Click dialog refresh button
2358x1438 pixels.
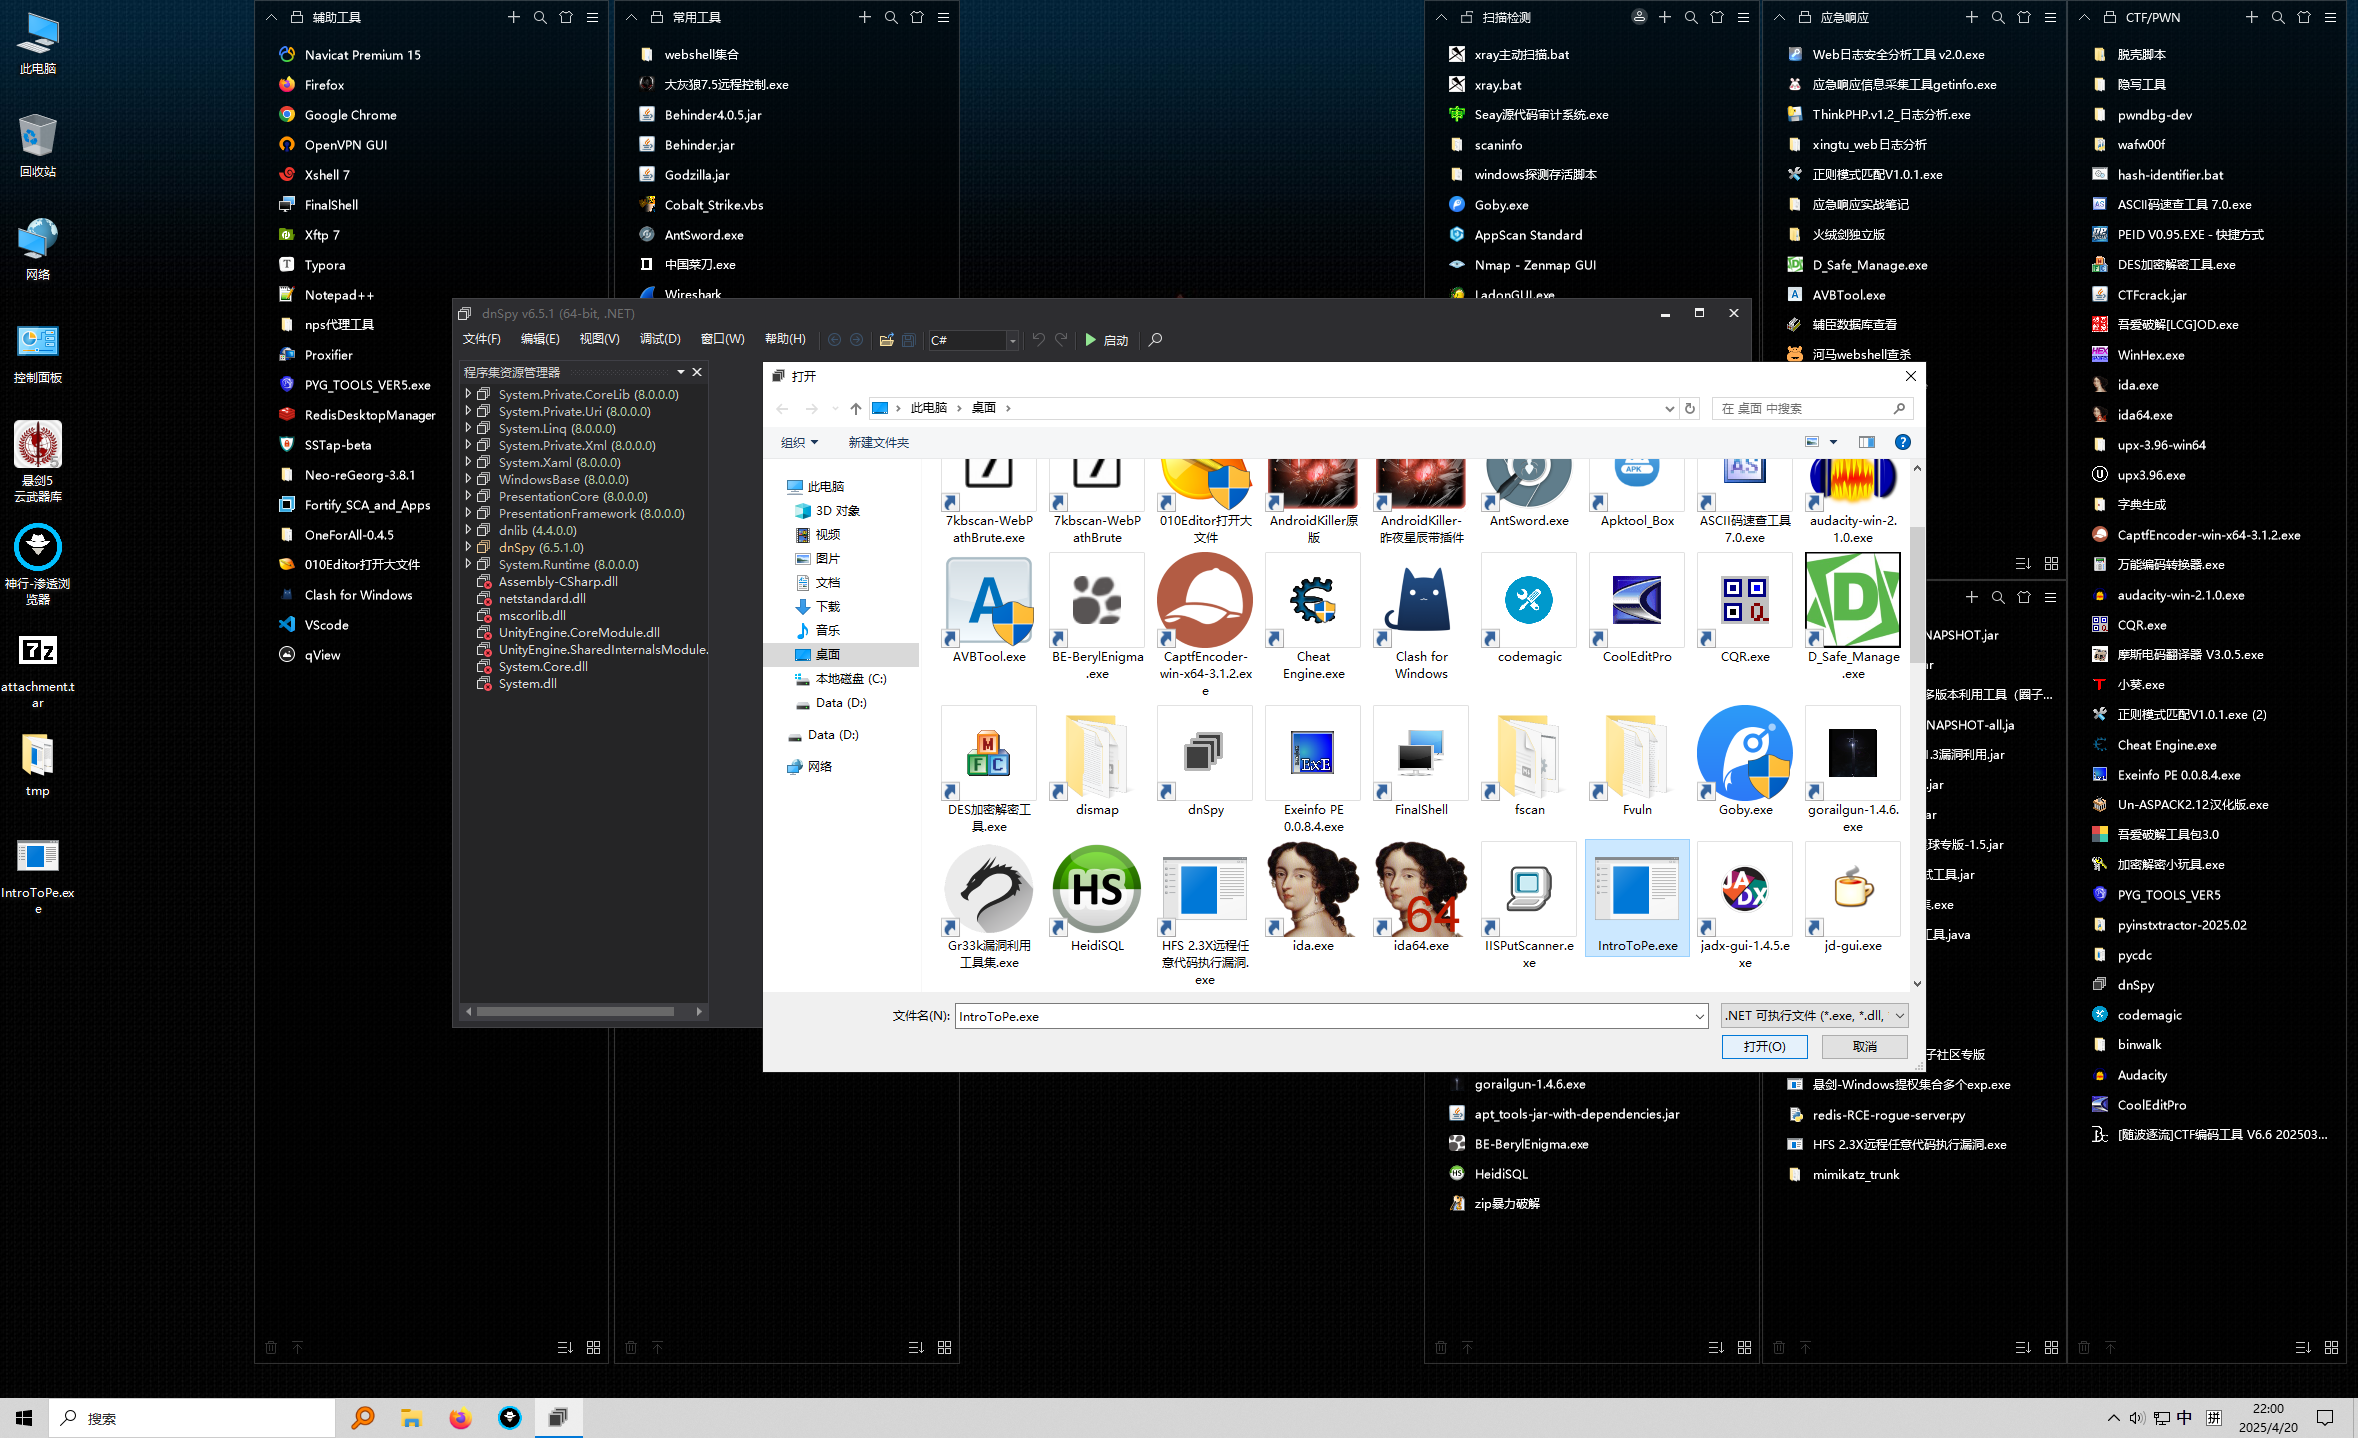(1690, 408)
